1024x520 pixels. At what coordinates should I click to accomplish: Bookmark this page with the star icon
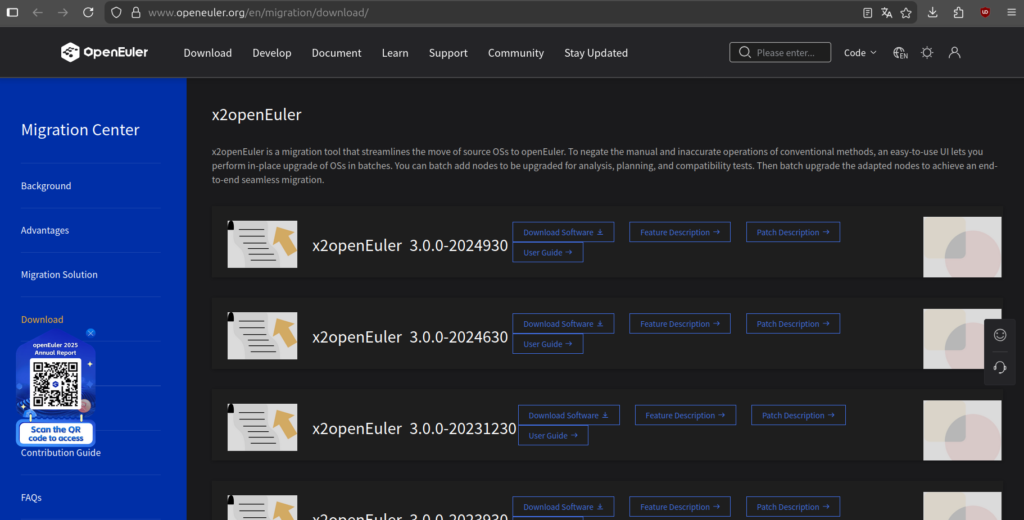point(906,13)
